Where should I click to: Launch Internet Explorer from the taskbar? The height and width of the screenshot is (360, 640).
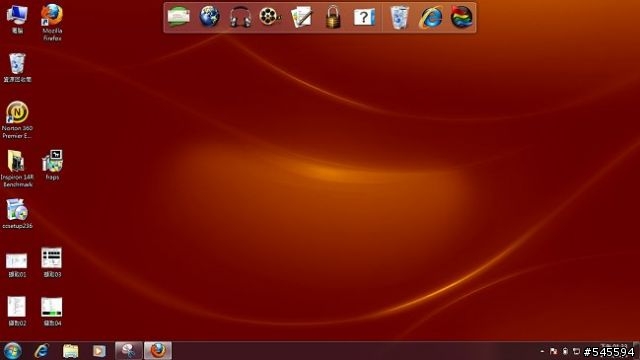click(42, 351)
